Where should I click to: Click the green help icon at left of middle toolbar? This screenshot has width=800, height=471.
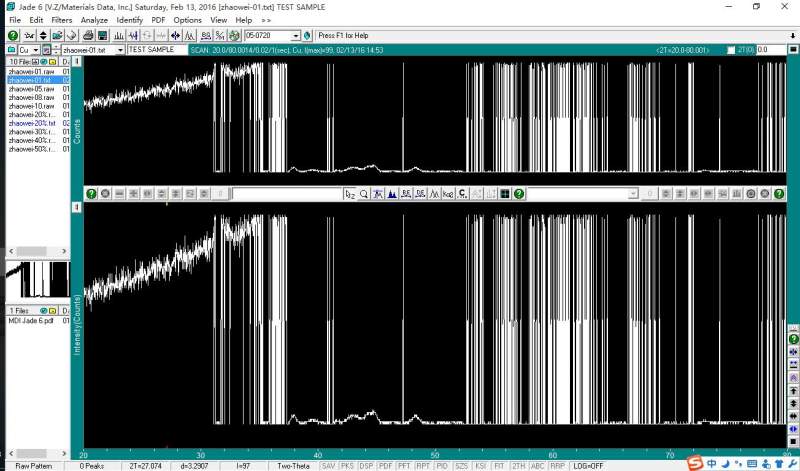pyautogui.click(x=91, y=194)
